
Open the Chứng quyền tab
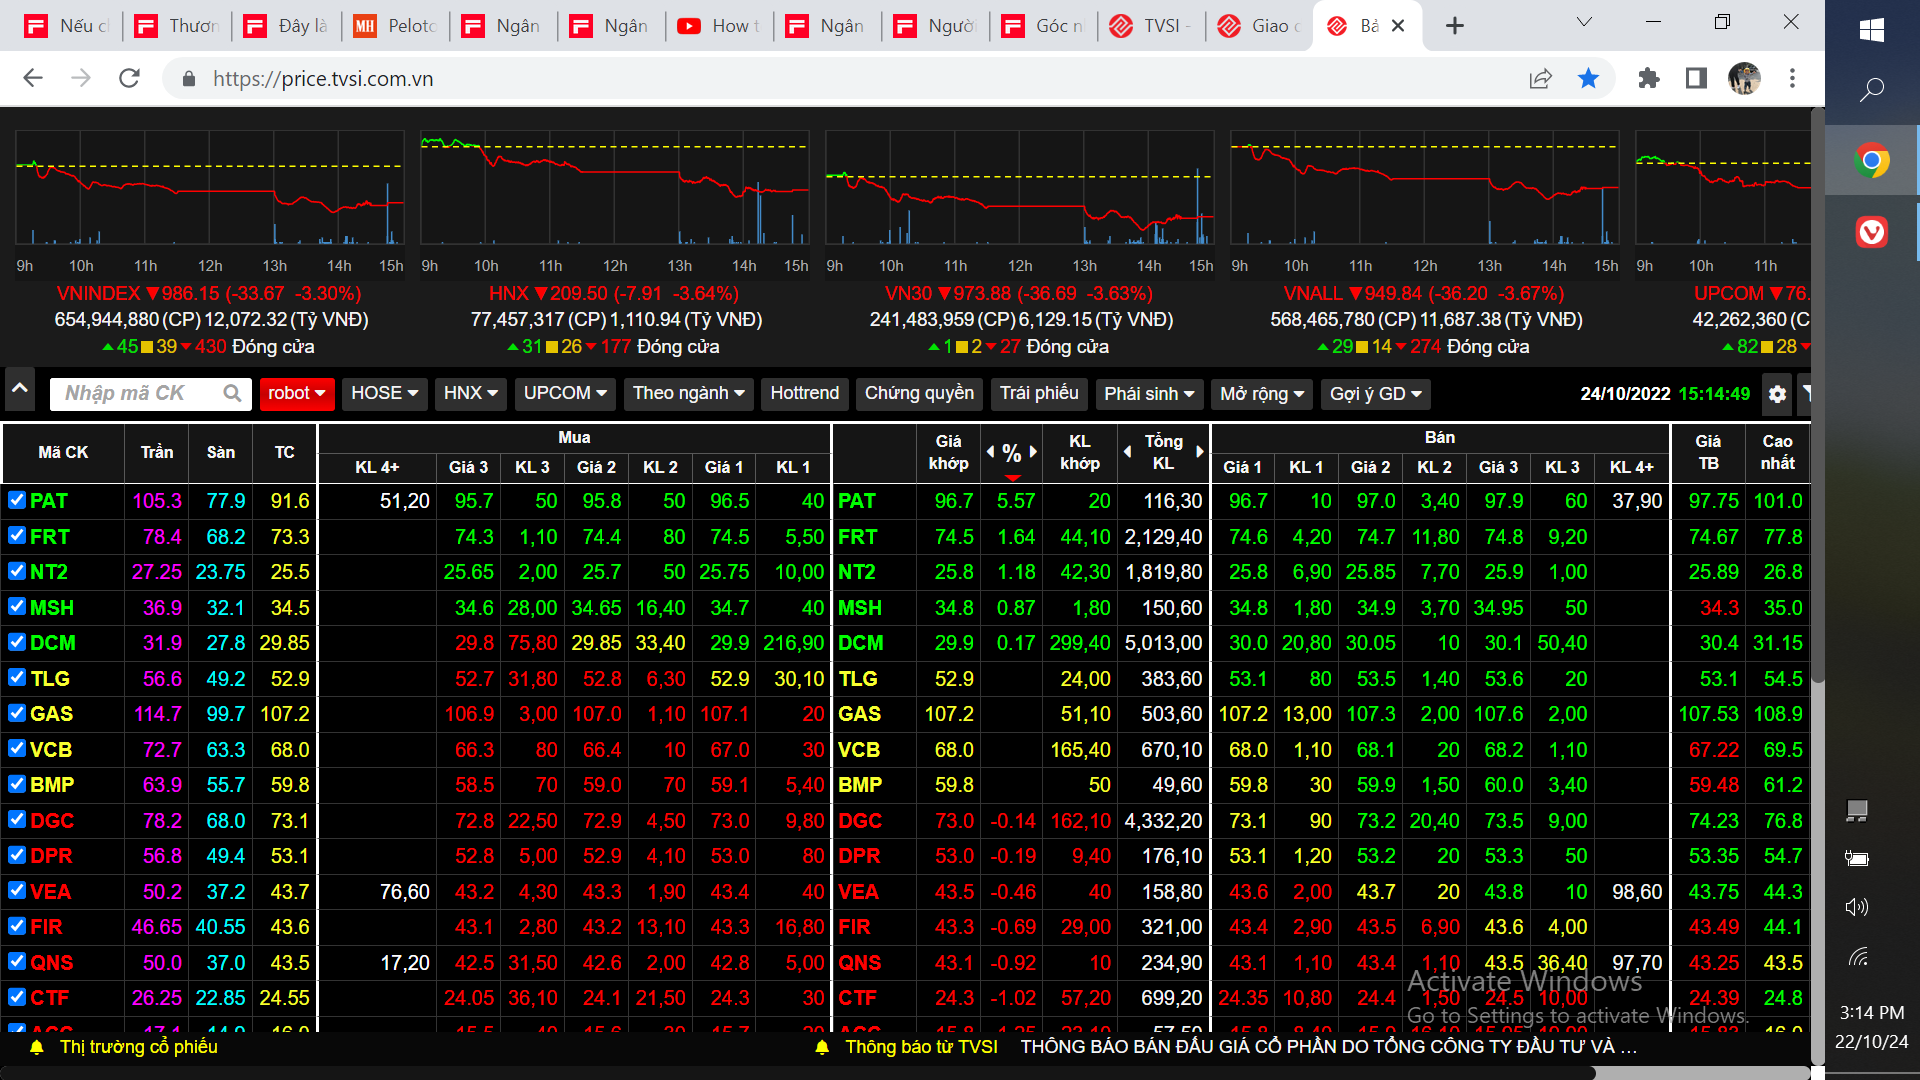pyautogui.click(x=918, y=394)
